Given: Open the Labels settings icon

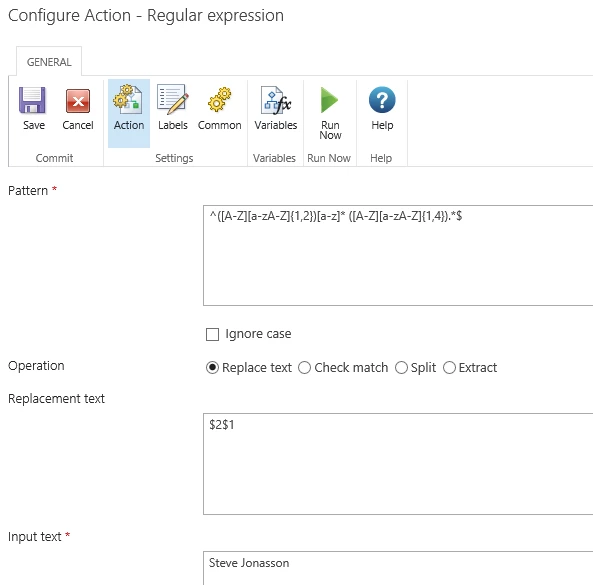Looking at the screenshot, I should [172, 99].
